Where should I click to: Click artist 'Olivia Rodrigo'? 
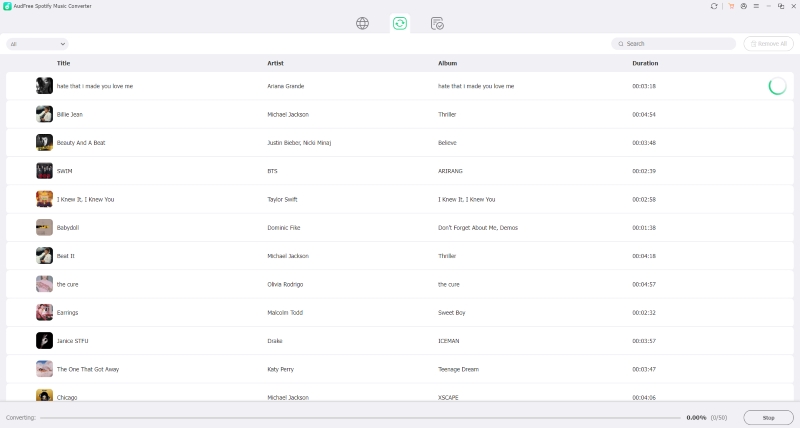285,284
